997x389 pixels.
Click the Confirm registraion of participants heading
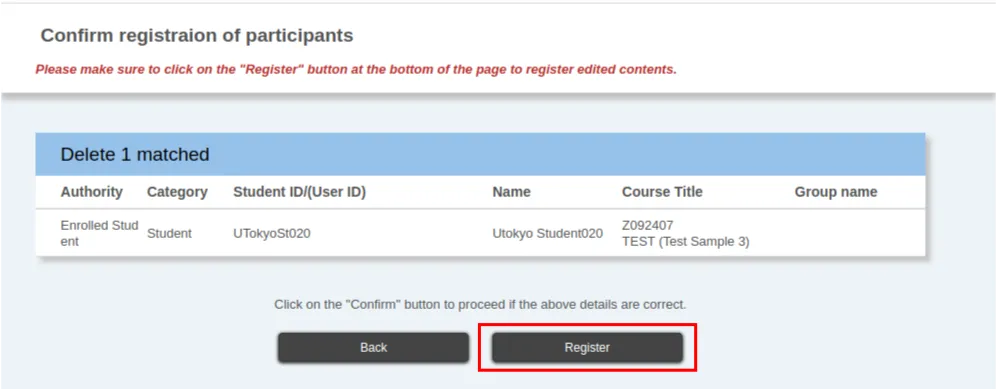point(196,36)
